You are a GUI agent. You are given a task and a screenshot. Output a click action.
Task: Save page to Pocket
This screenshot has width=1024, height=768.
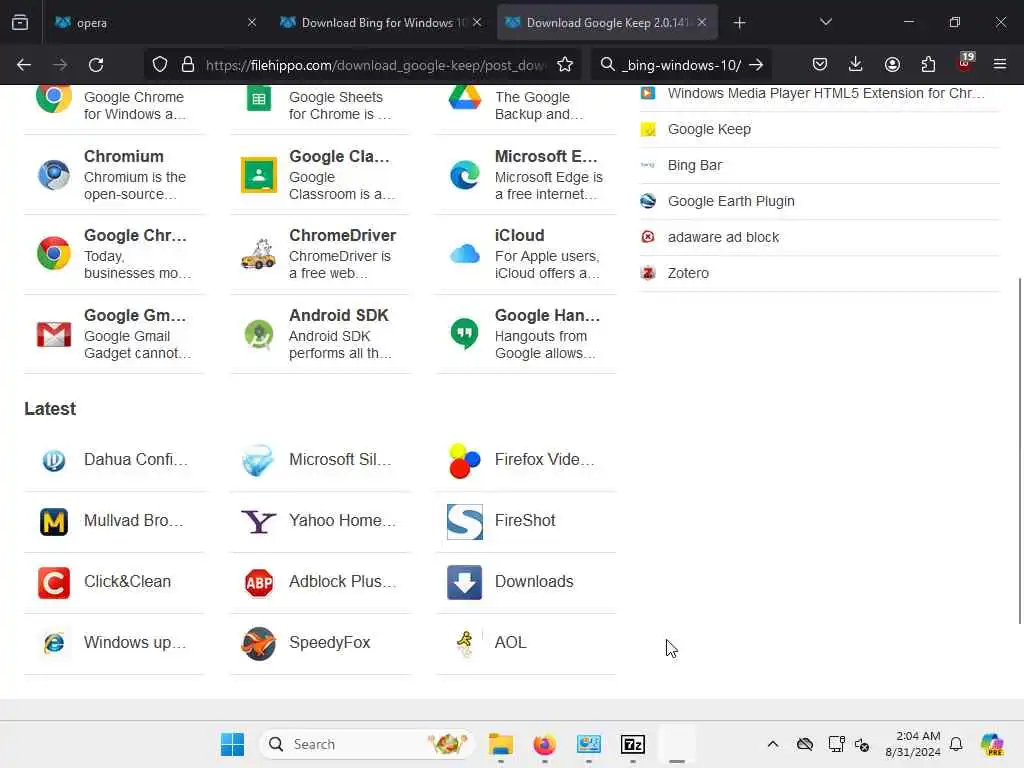(820, 64)
